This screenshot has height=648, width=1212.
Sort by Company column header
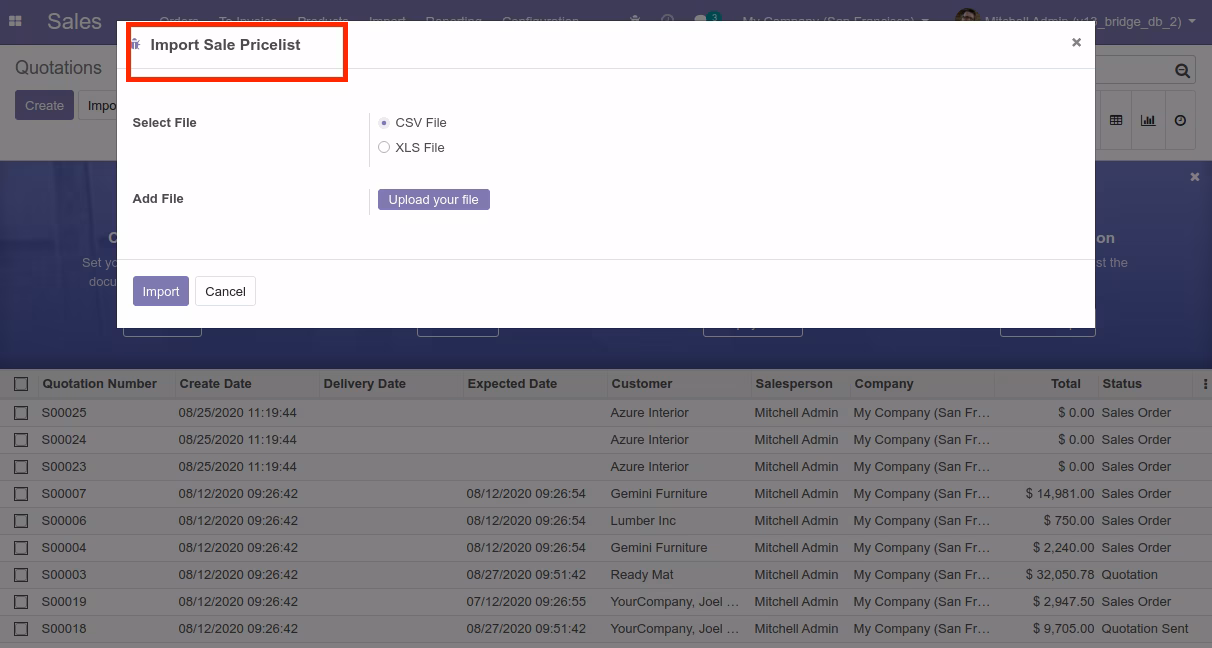884,384
